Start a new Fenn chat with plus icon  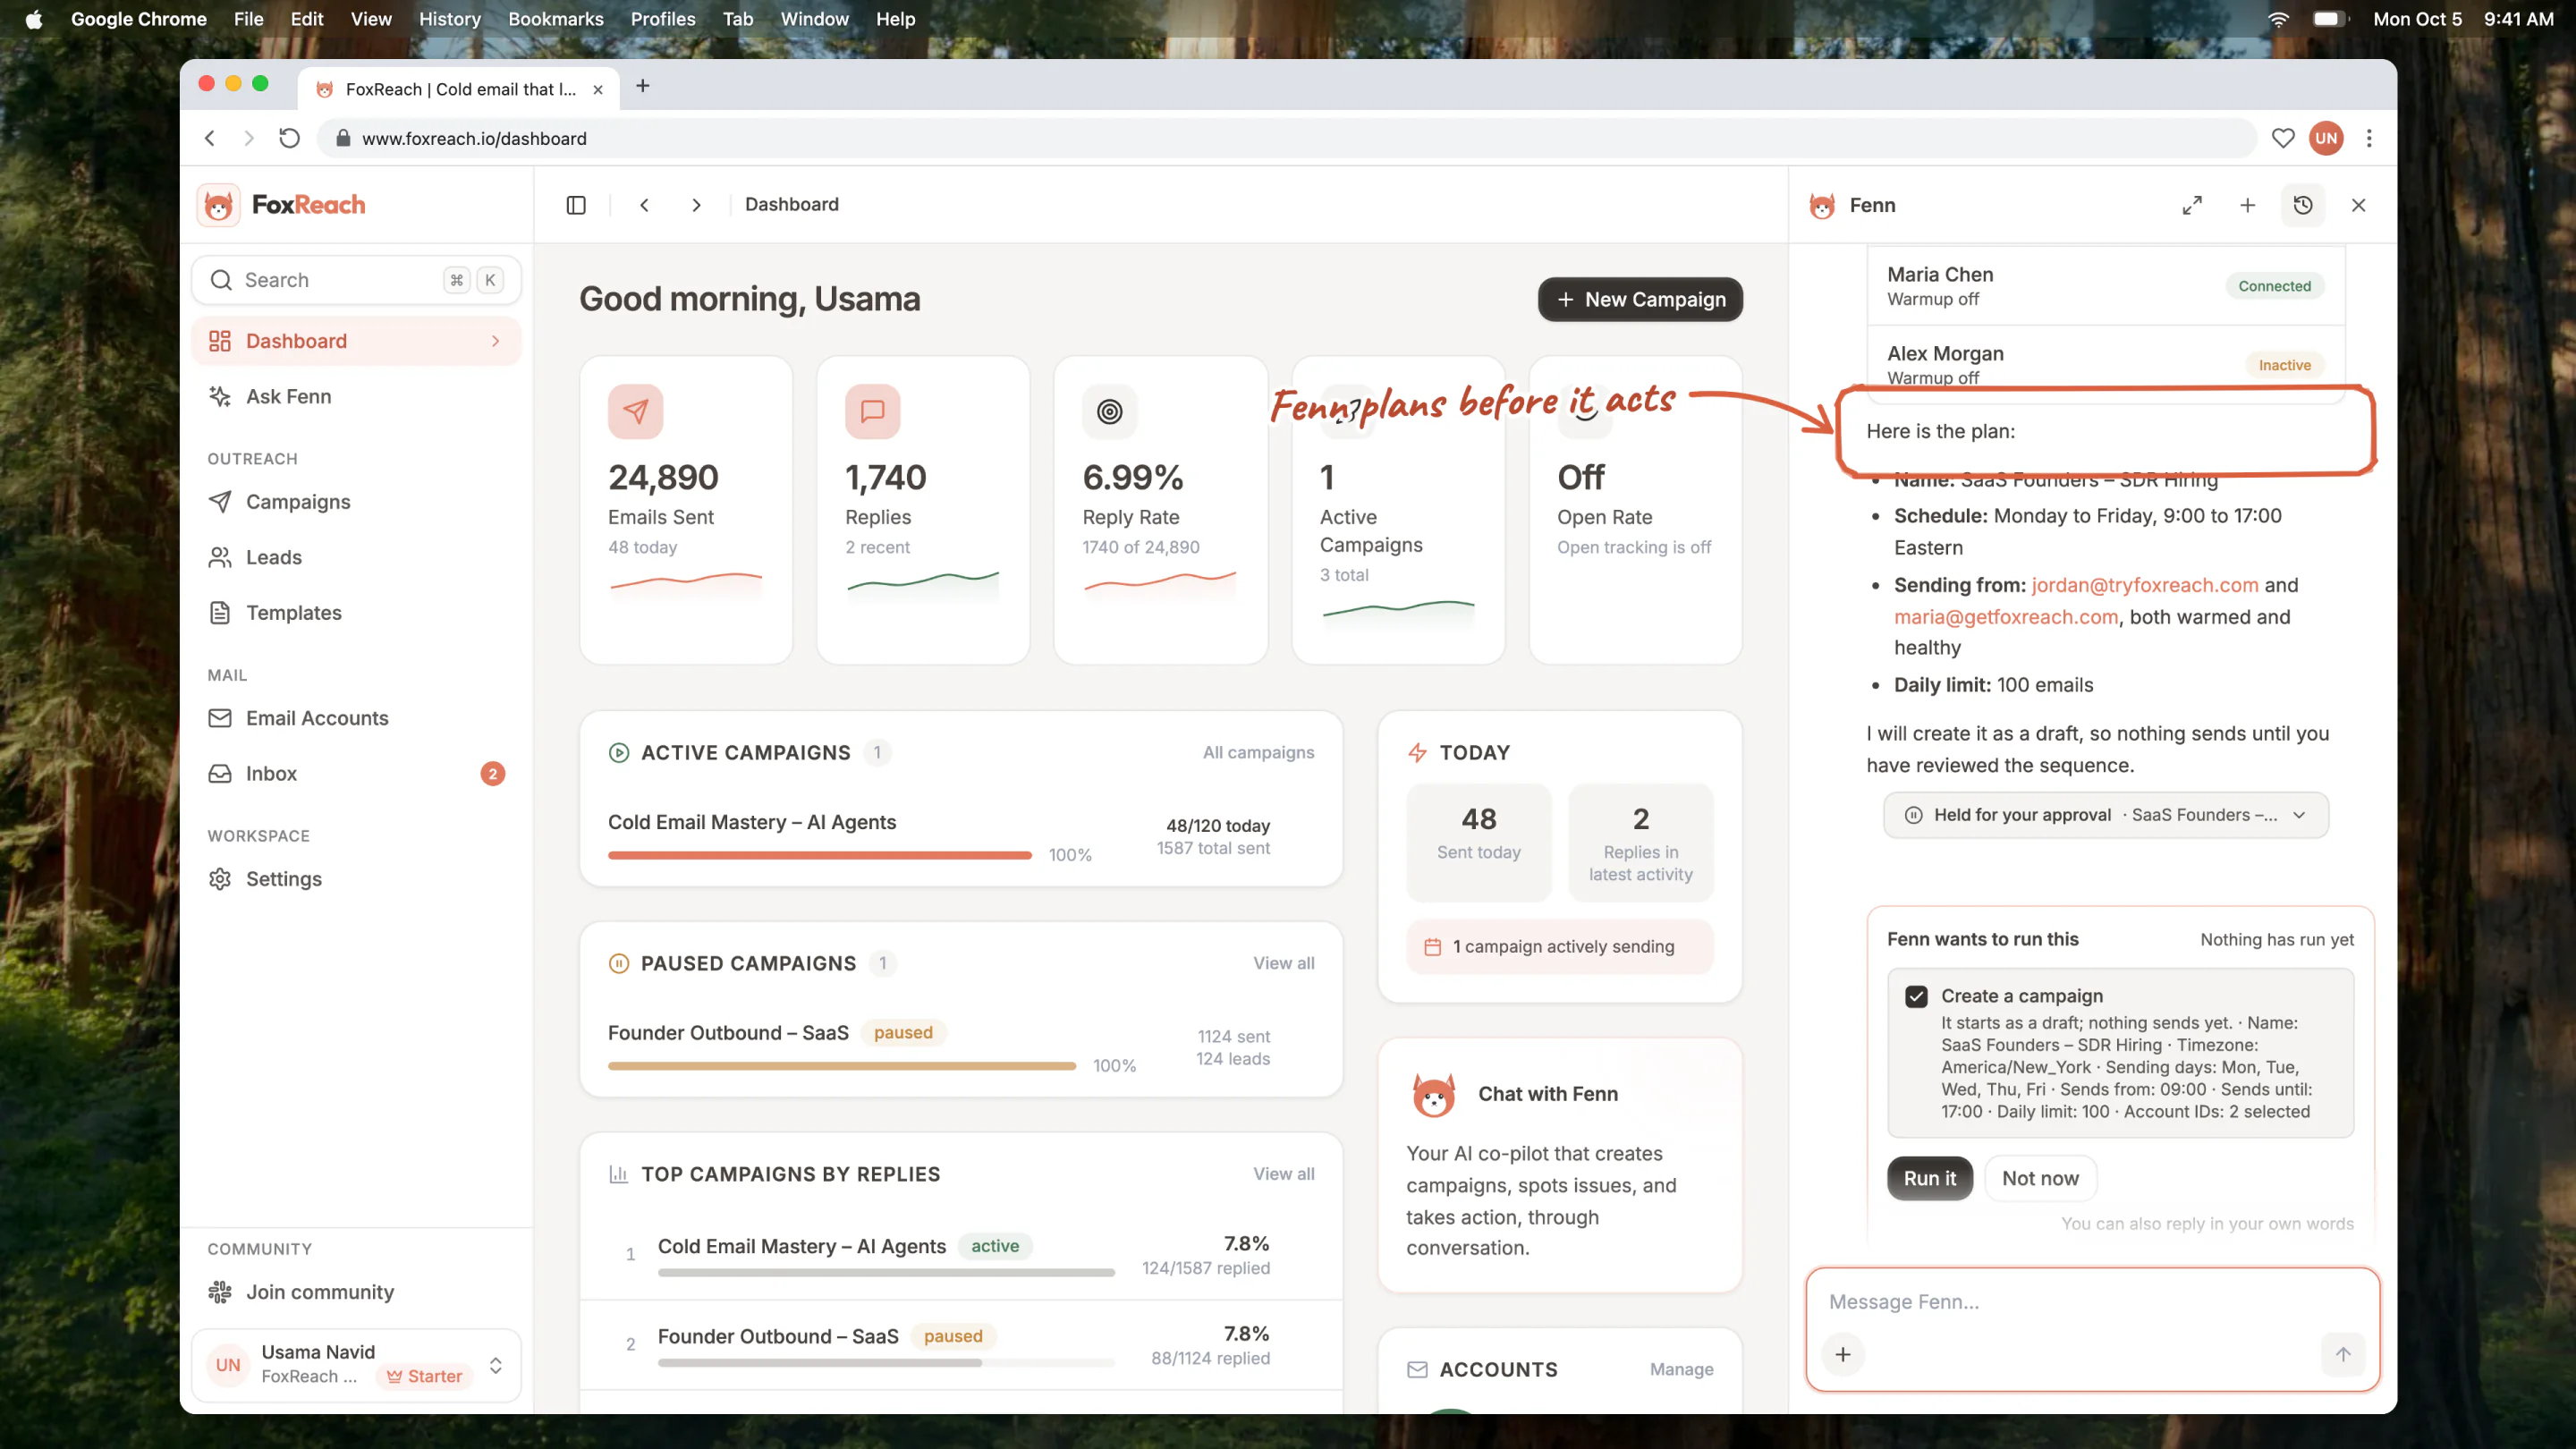(x=2247, y=205)
